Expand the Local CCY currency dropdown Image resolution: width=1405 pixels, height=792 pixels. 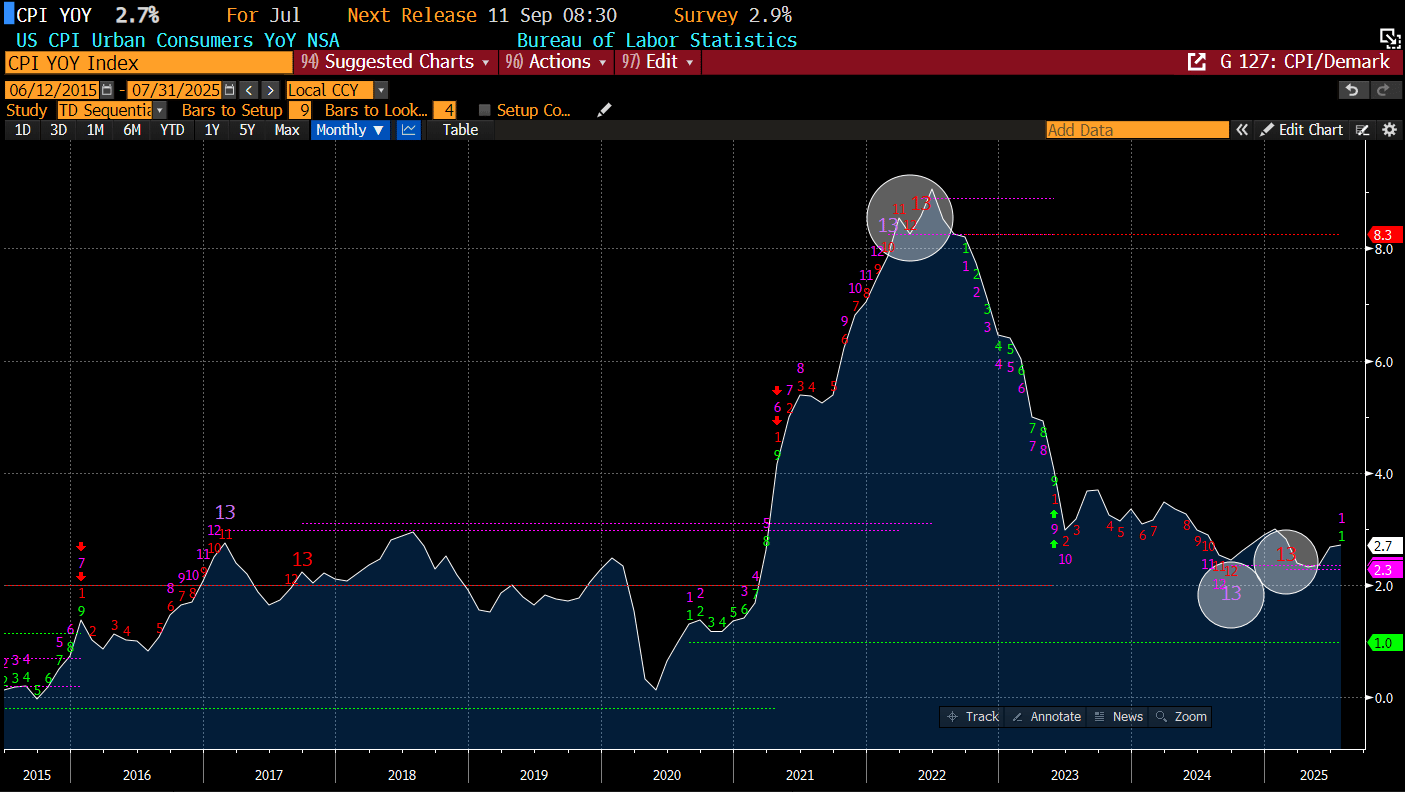point(380,90)
